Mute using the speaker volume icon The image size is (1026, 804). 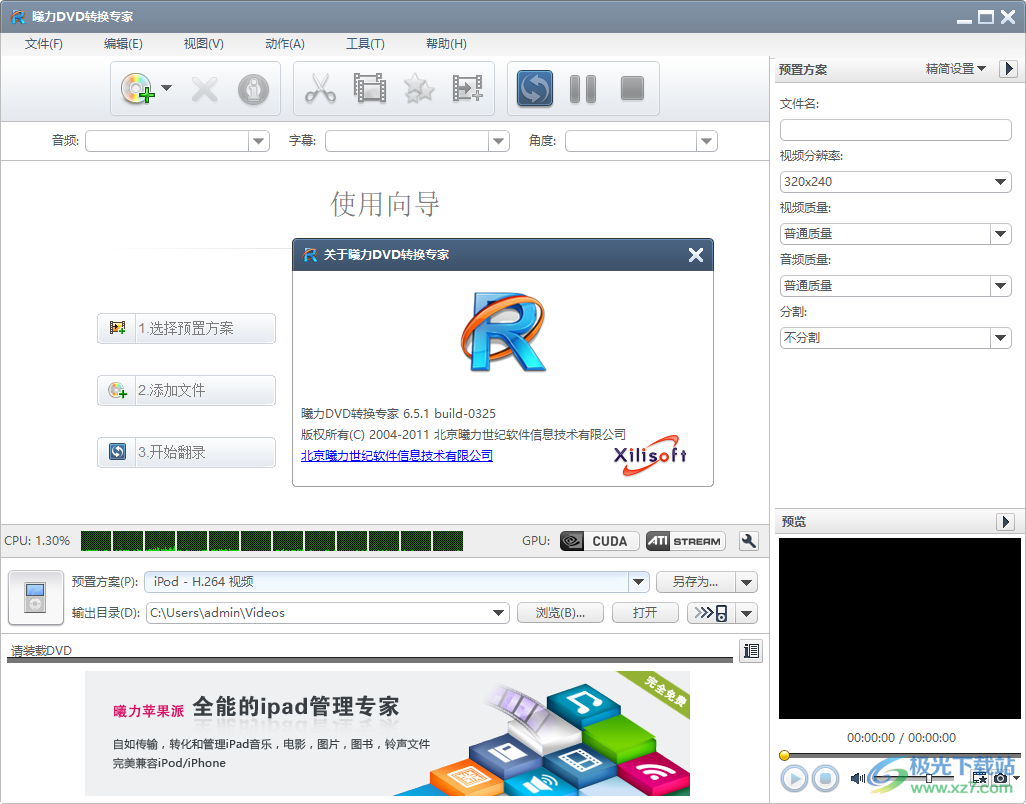pos(857,778)
